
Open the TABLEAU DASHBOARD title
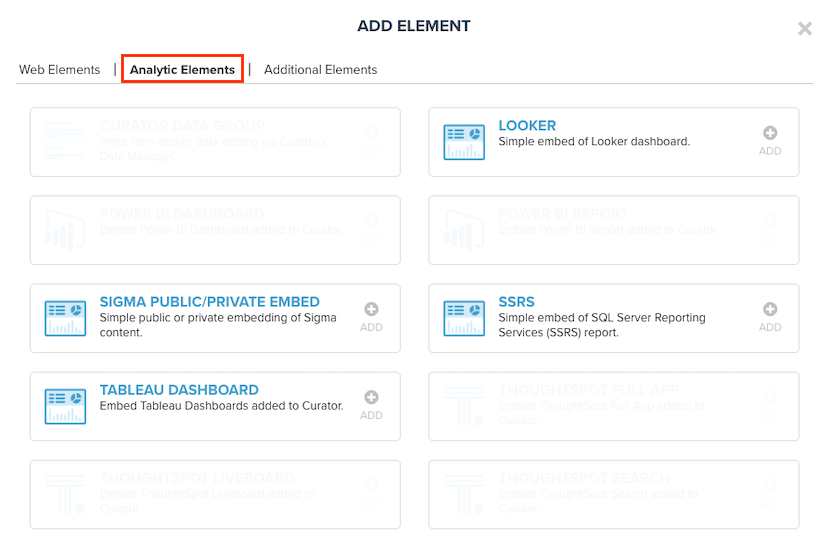coord(179,390)
